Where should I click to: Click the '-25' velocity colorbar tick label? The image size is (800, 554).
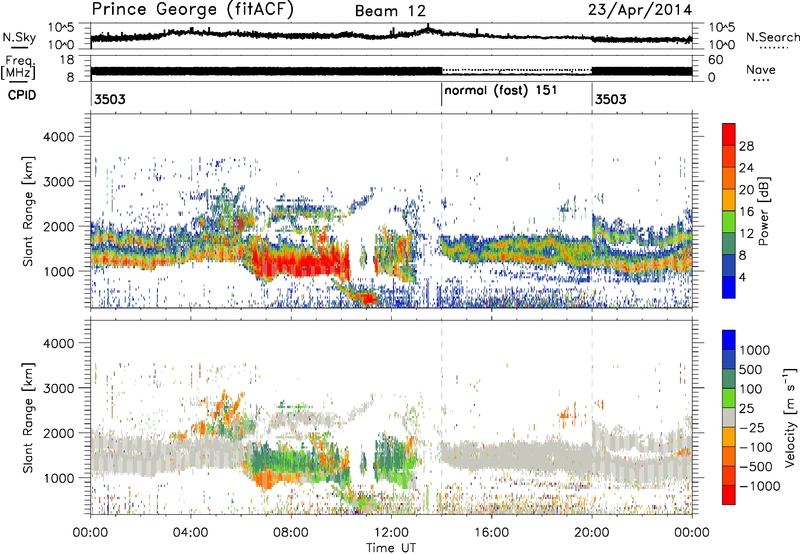[752, 427]
